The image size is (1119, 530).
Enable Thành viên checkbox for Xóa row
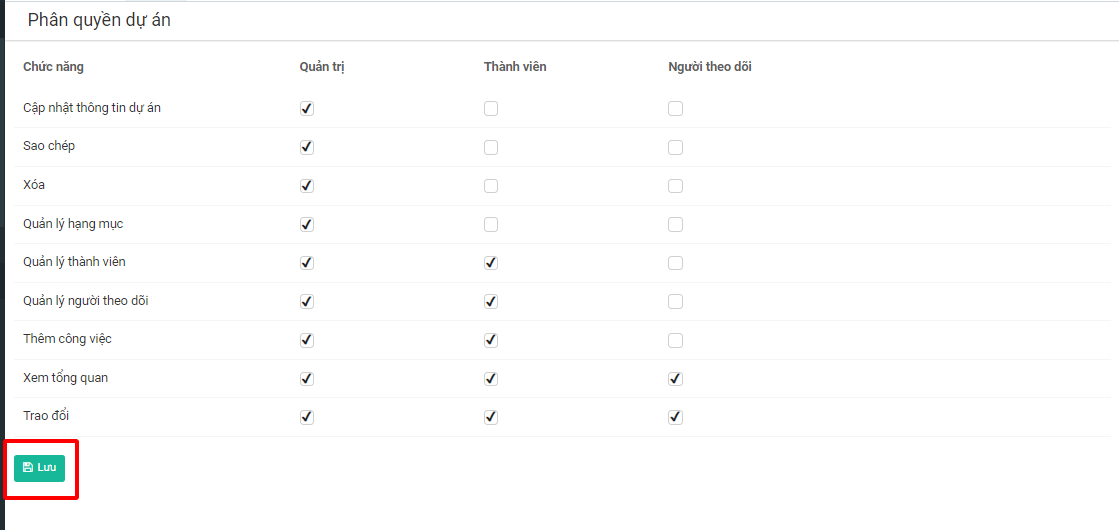491,186
